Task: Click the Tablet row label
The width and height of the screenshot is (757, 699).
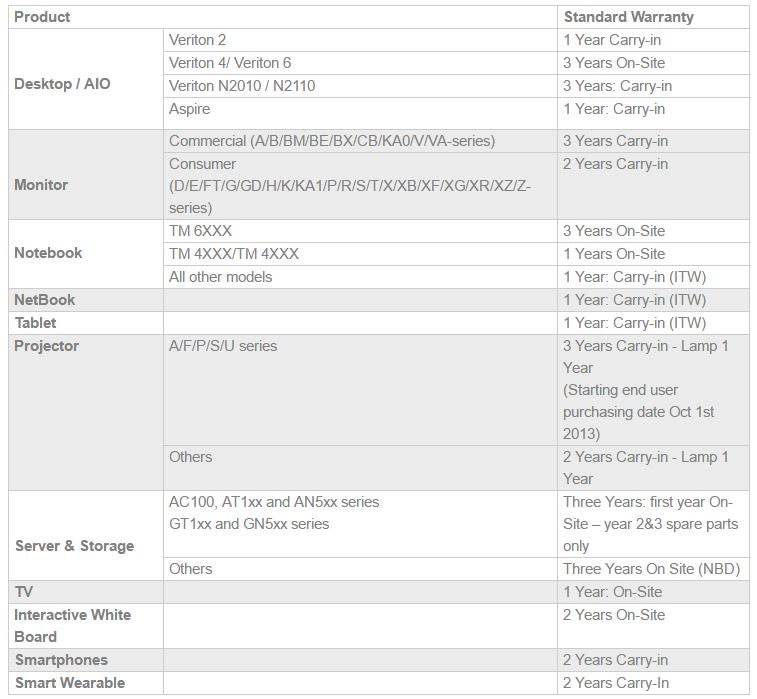Action: pyautogui.click(x=35, y=323)
